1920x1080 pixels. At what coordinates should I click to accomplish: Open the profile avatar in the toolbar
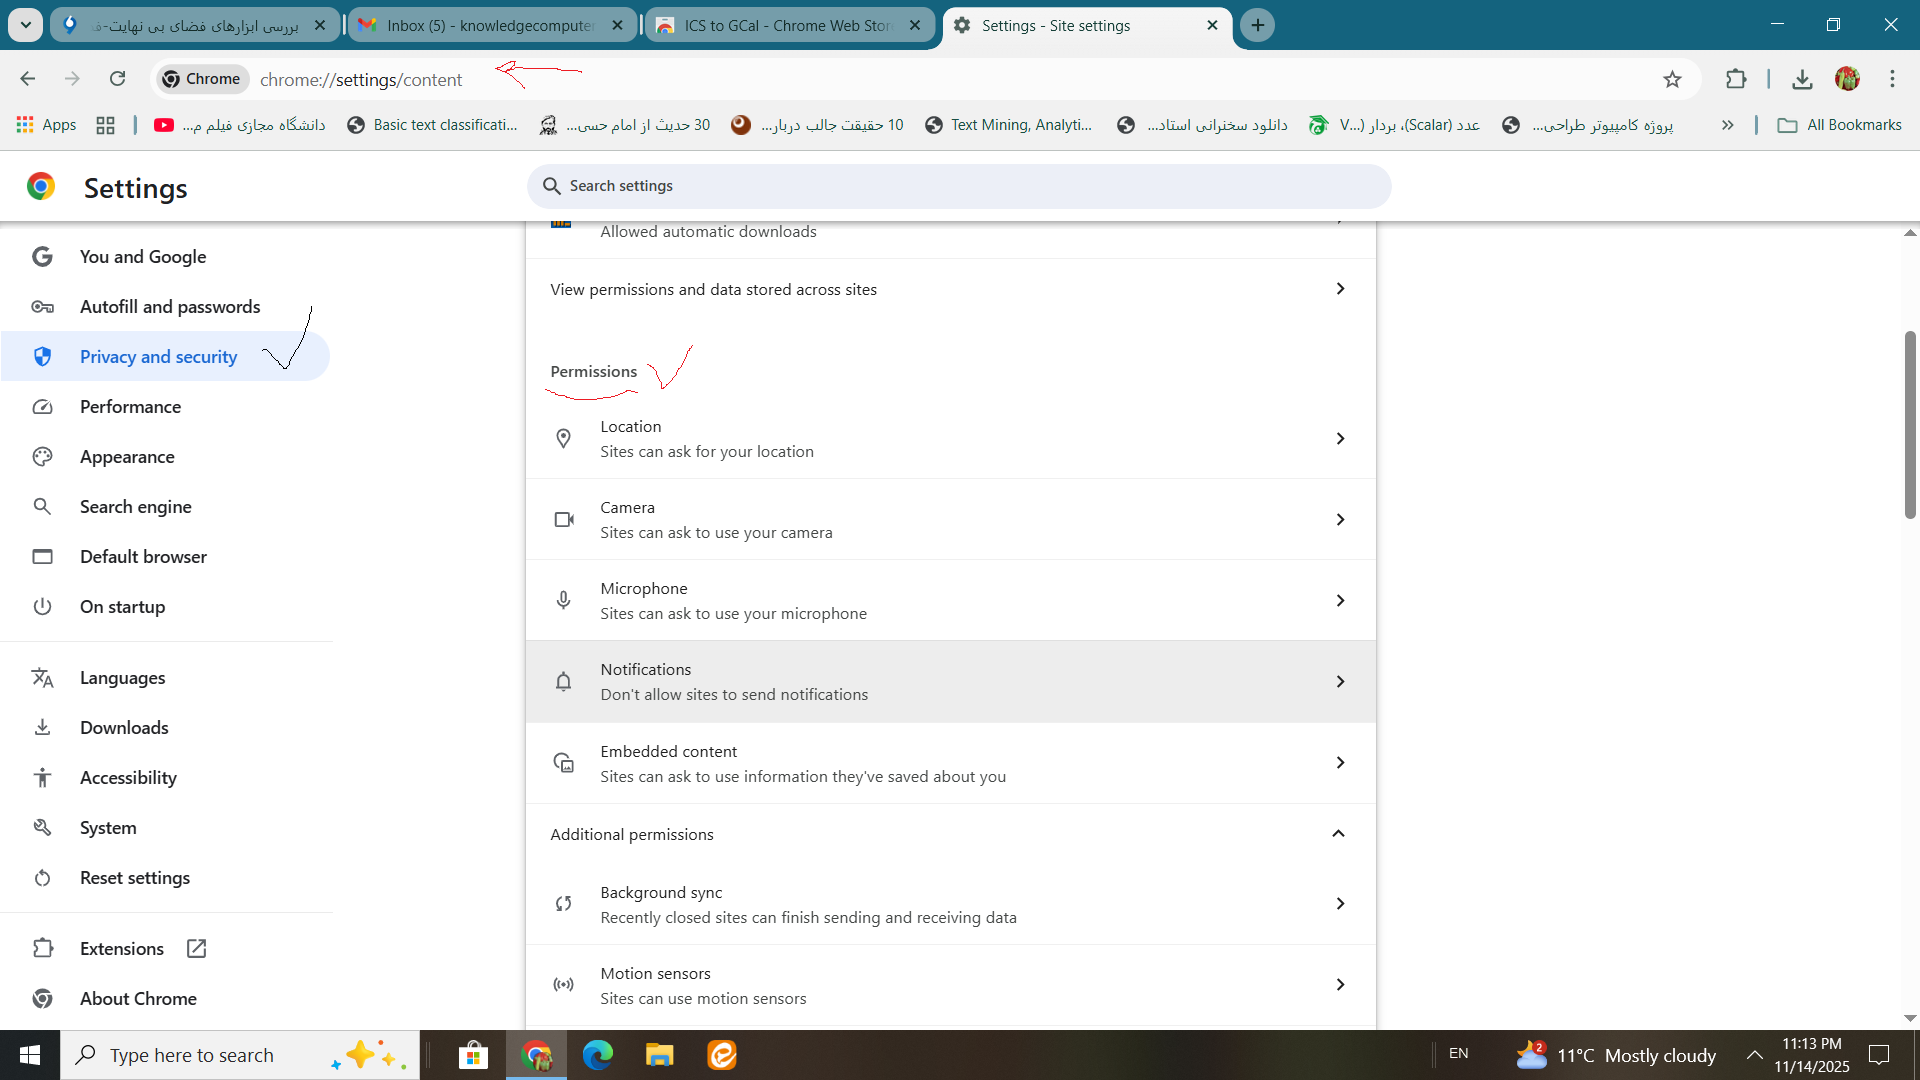tap(1847, 79)
